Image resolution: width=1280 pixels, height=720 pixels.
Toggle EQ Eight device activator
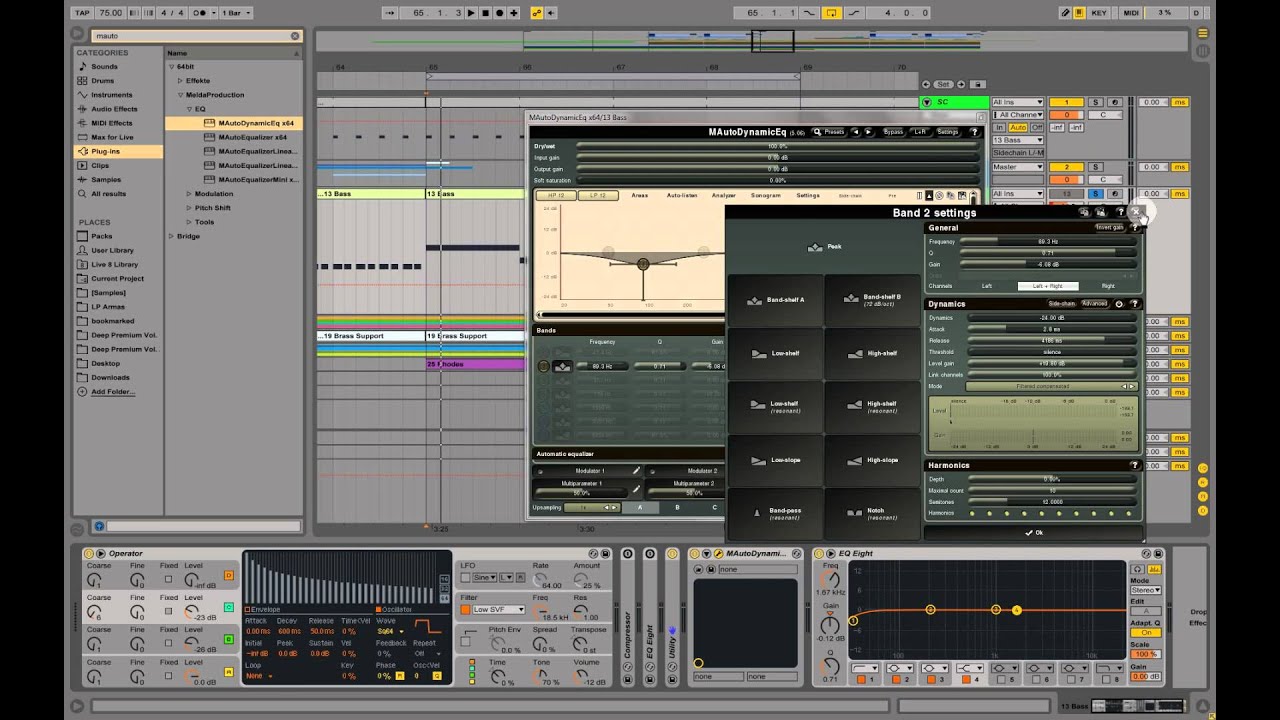[x=818, y=553]
